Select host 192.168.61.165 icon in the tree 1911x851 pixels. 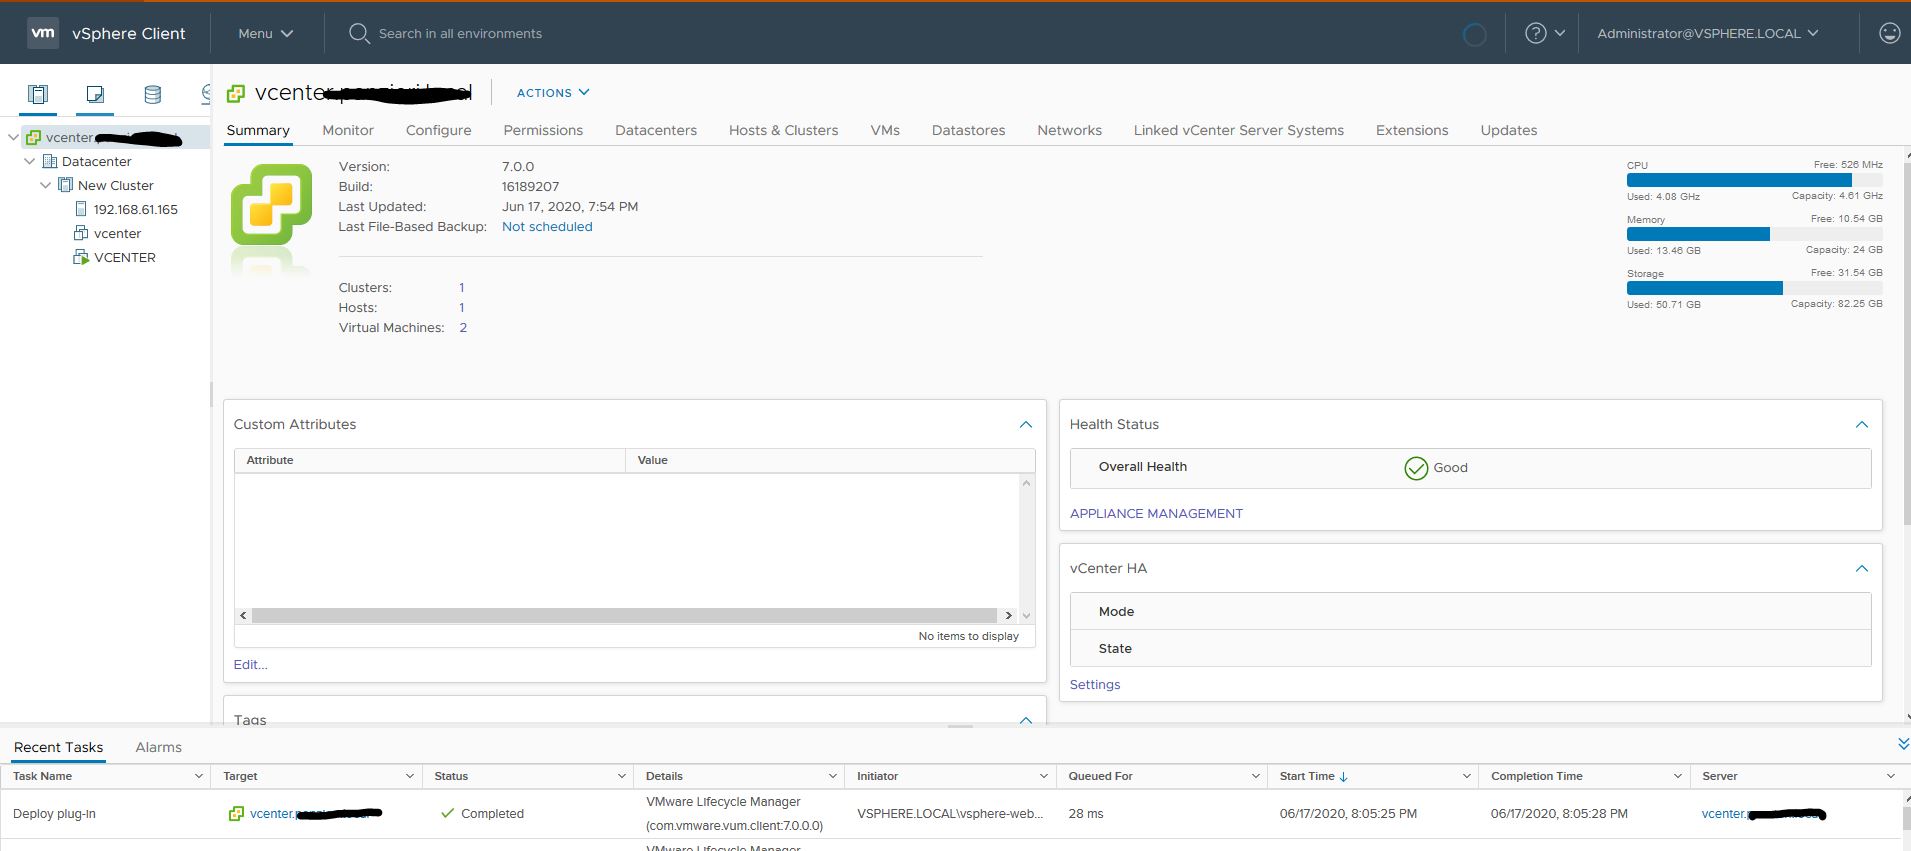pos(82,209)
